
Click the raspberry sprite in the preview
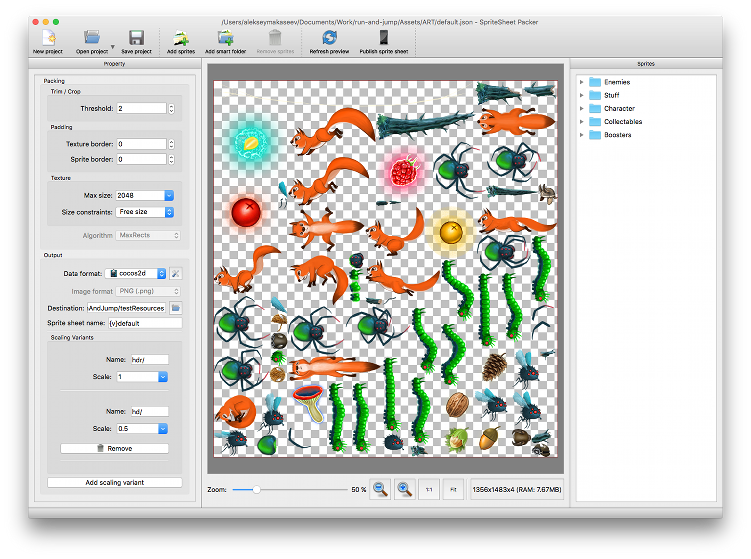(x=405, y=171)
